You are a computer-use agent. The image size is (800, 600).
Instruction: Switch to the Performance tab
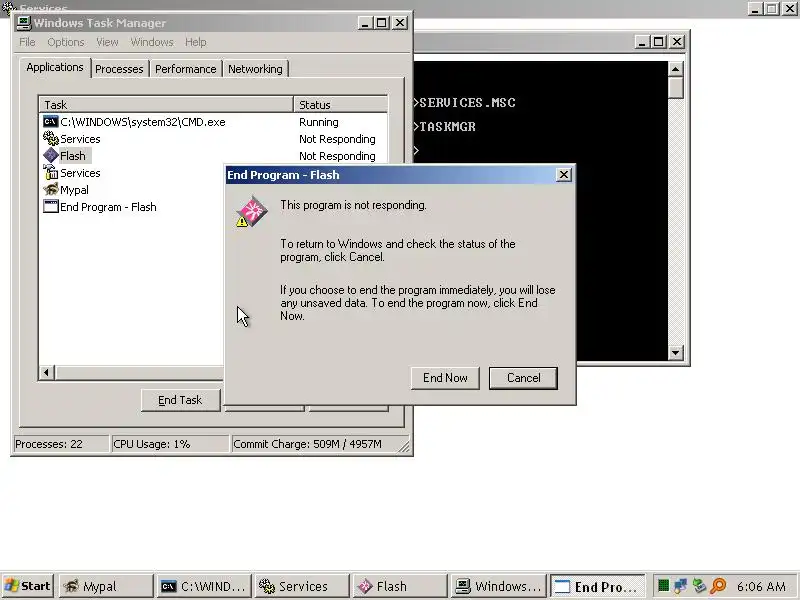[186, 69]
